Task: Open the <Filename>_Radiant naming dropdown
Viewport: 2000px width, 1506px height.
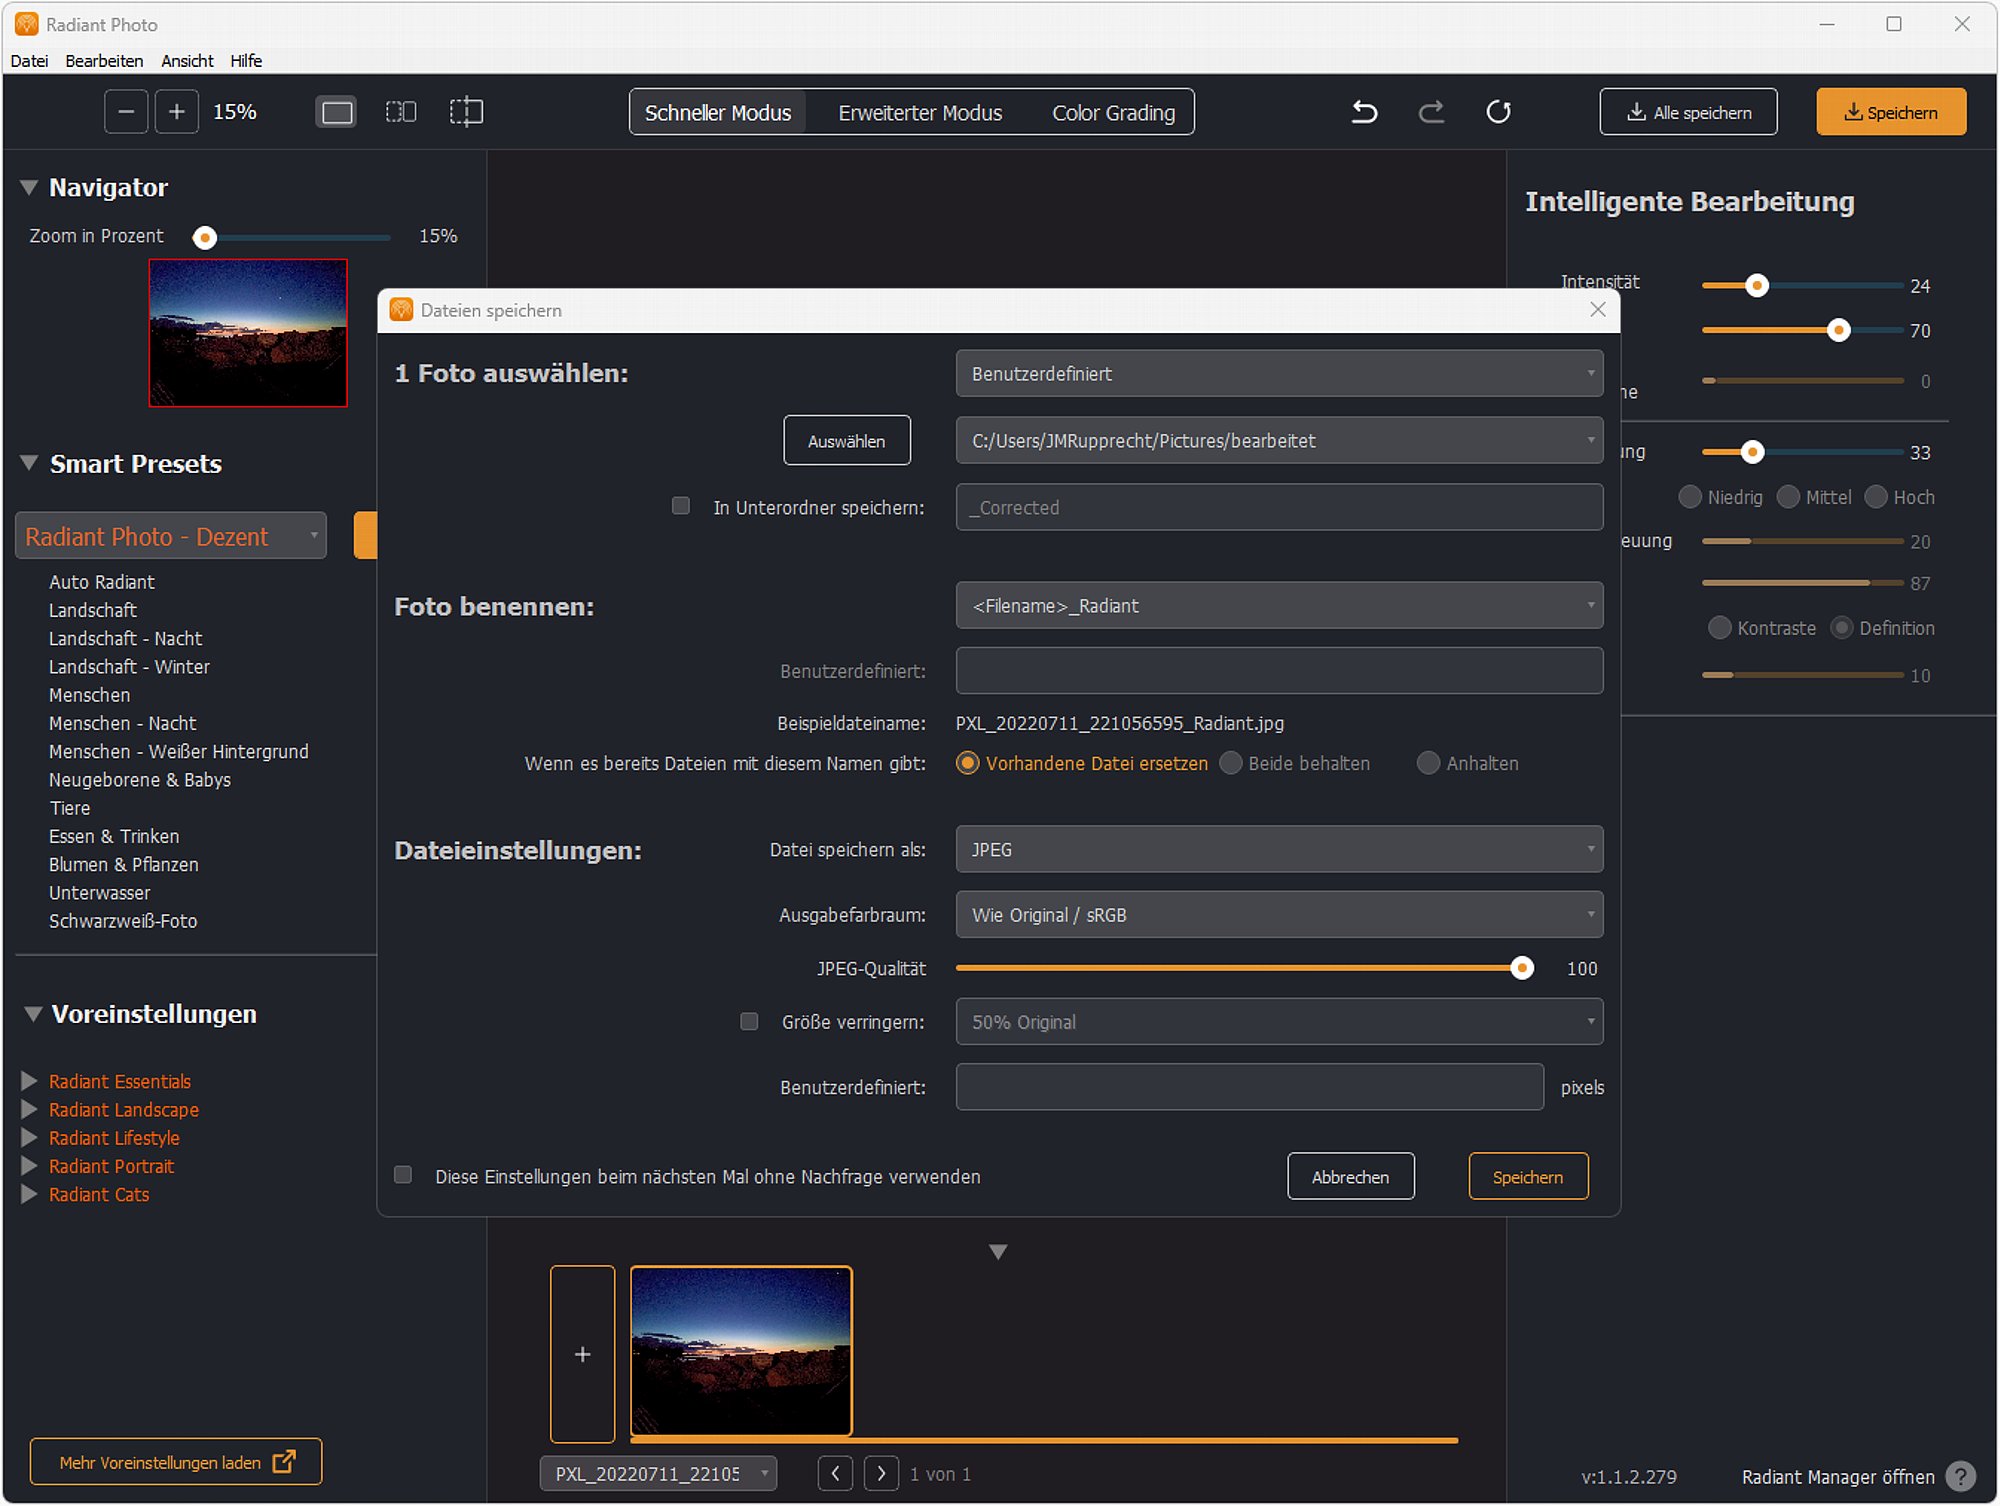Action: click(1279, 605)
